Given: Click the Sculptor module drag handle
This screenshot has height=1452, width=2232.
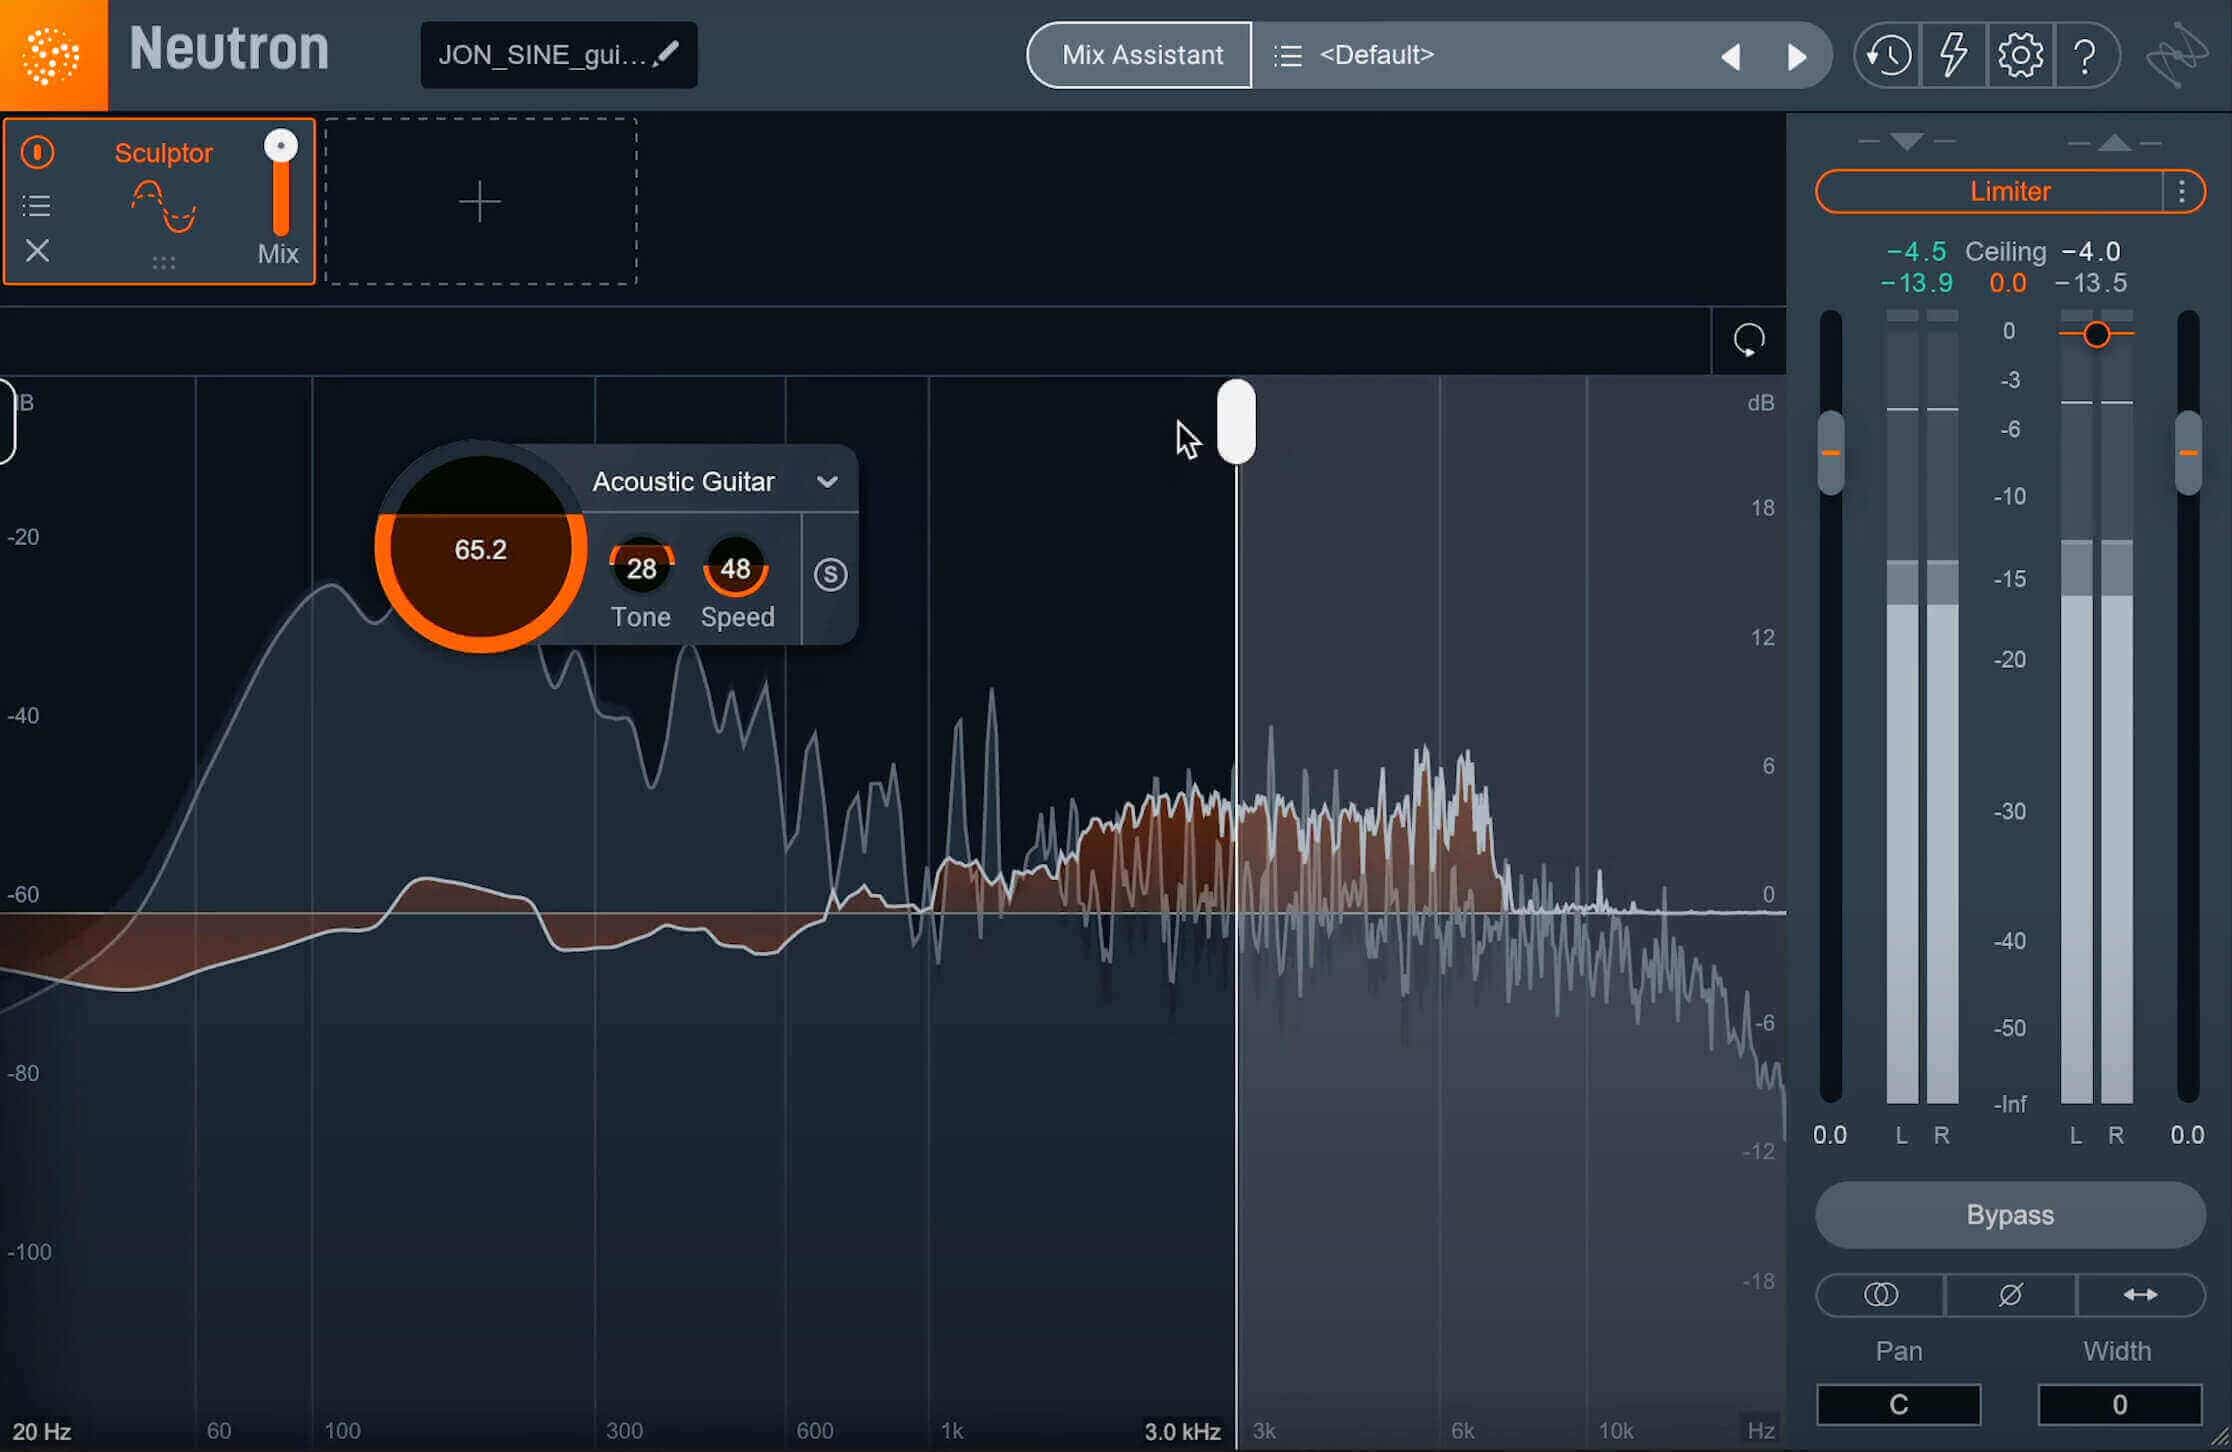Looking at the screenshot, I should pyautogui.click(x=163, y=262).
